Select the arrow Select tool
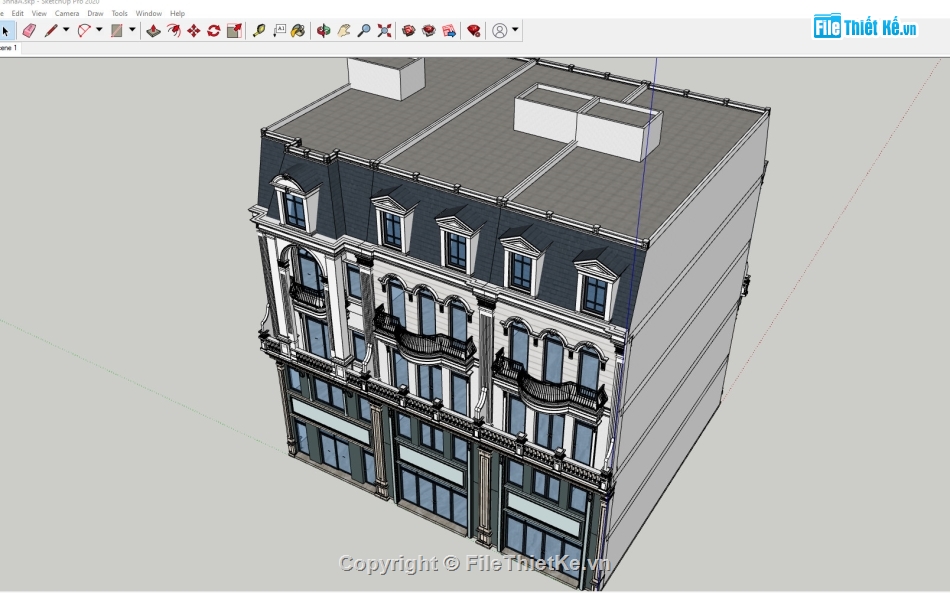950x593 pixels. (5, 30)
